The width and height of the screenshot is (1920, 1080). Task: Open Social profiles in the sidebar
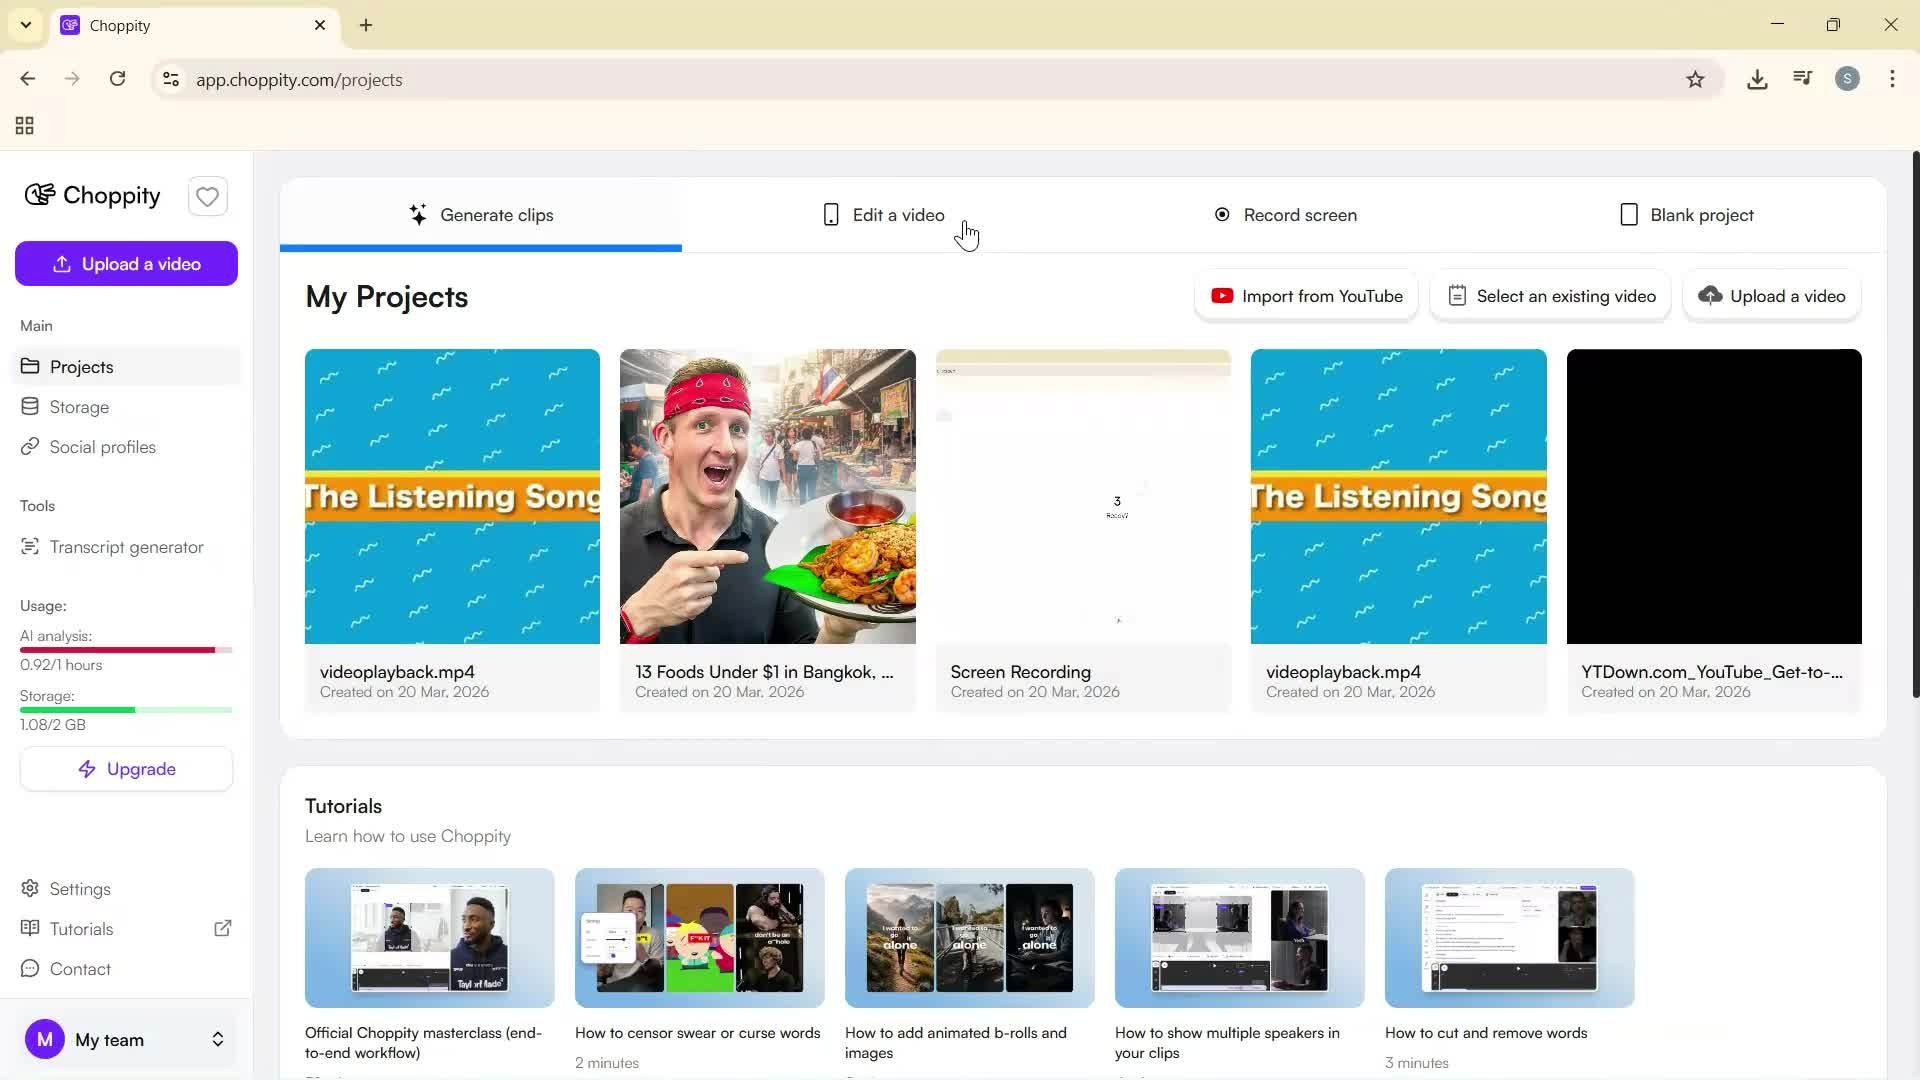click(x=101, y=447)
